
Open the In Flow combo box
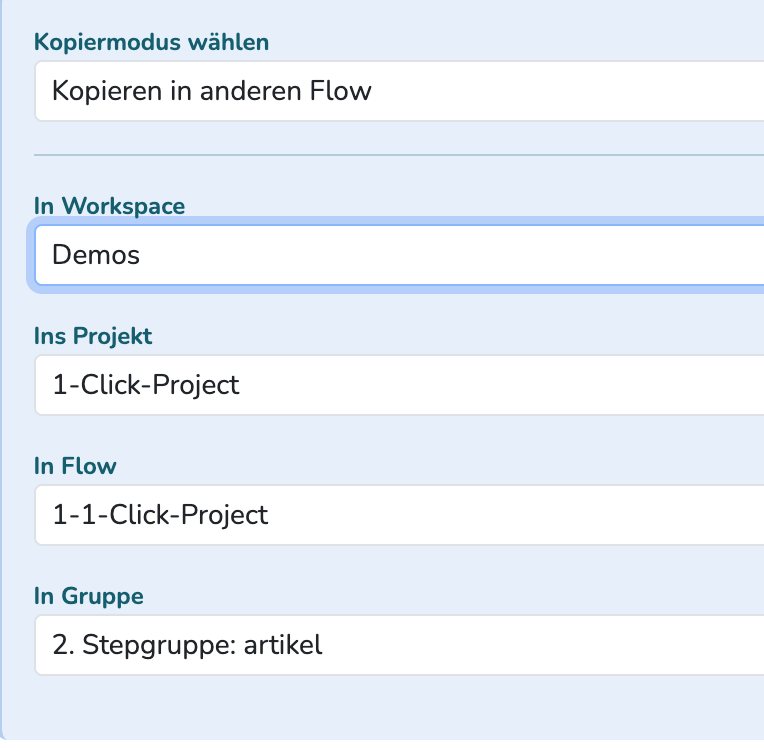[400, 515]
